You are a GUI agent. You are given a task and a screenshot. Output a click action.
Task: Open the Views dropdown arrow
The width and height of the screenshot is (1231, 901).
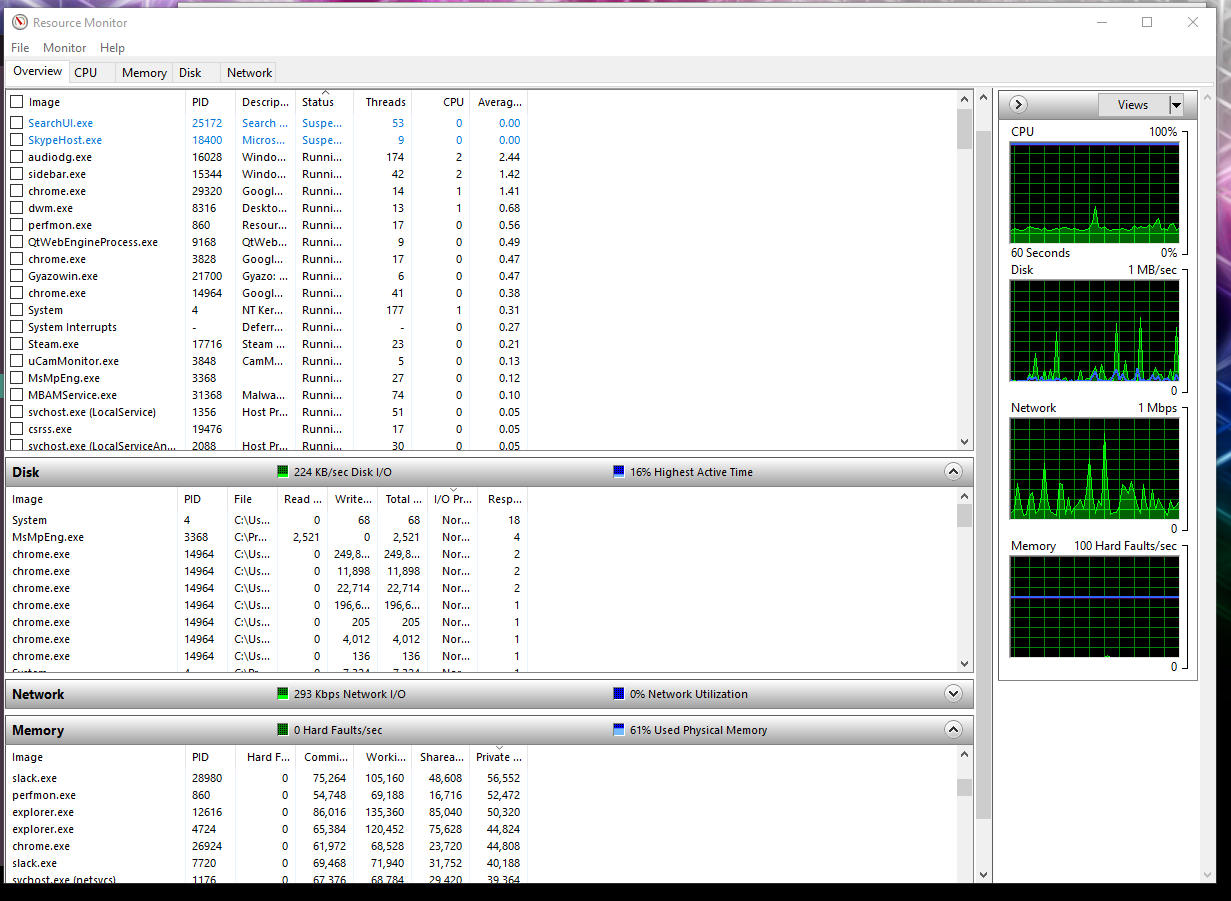point(1176,104)
